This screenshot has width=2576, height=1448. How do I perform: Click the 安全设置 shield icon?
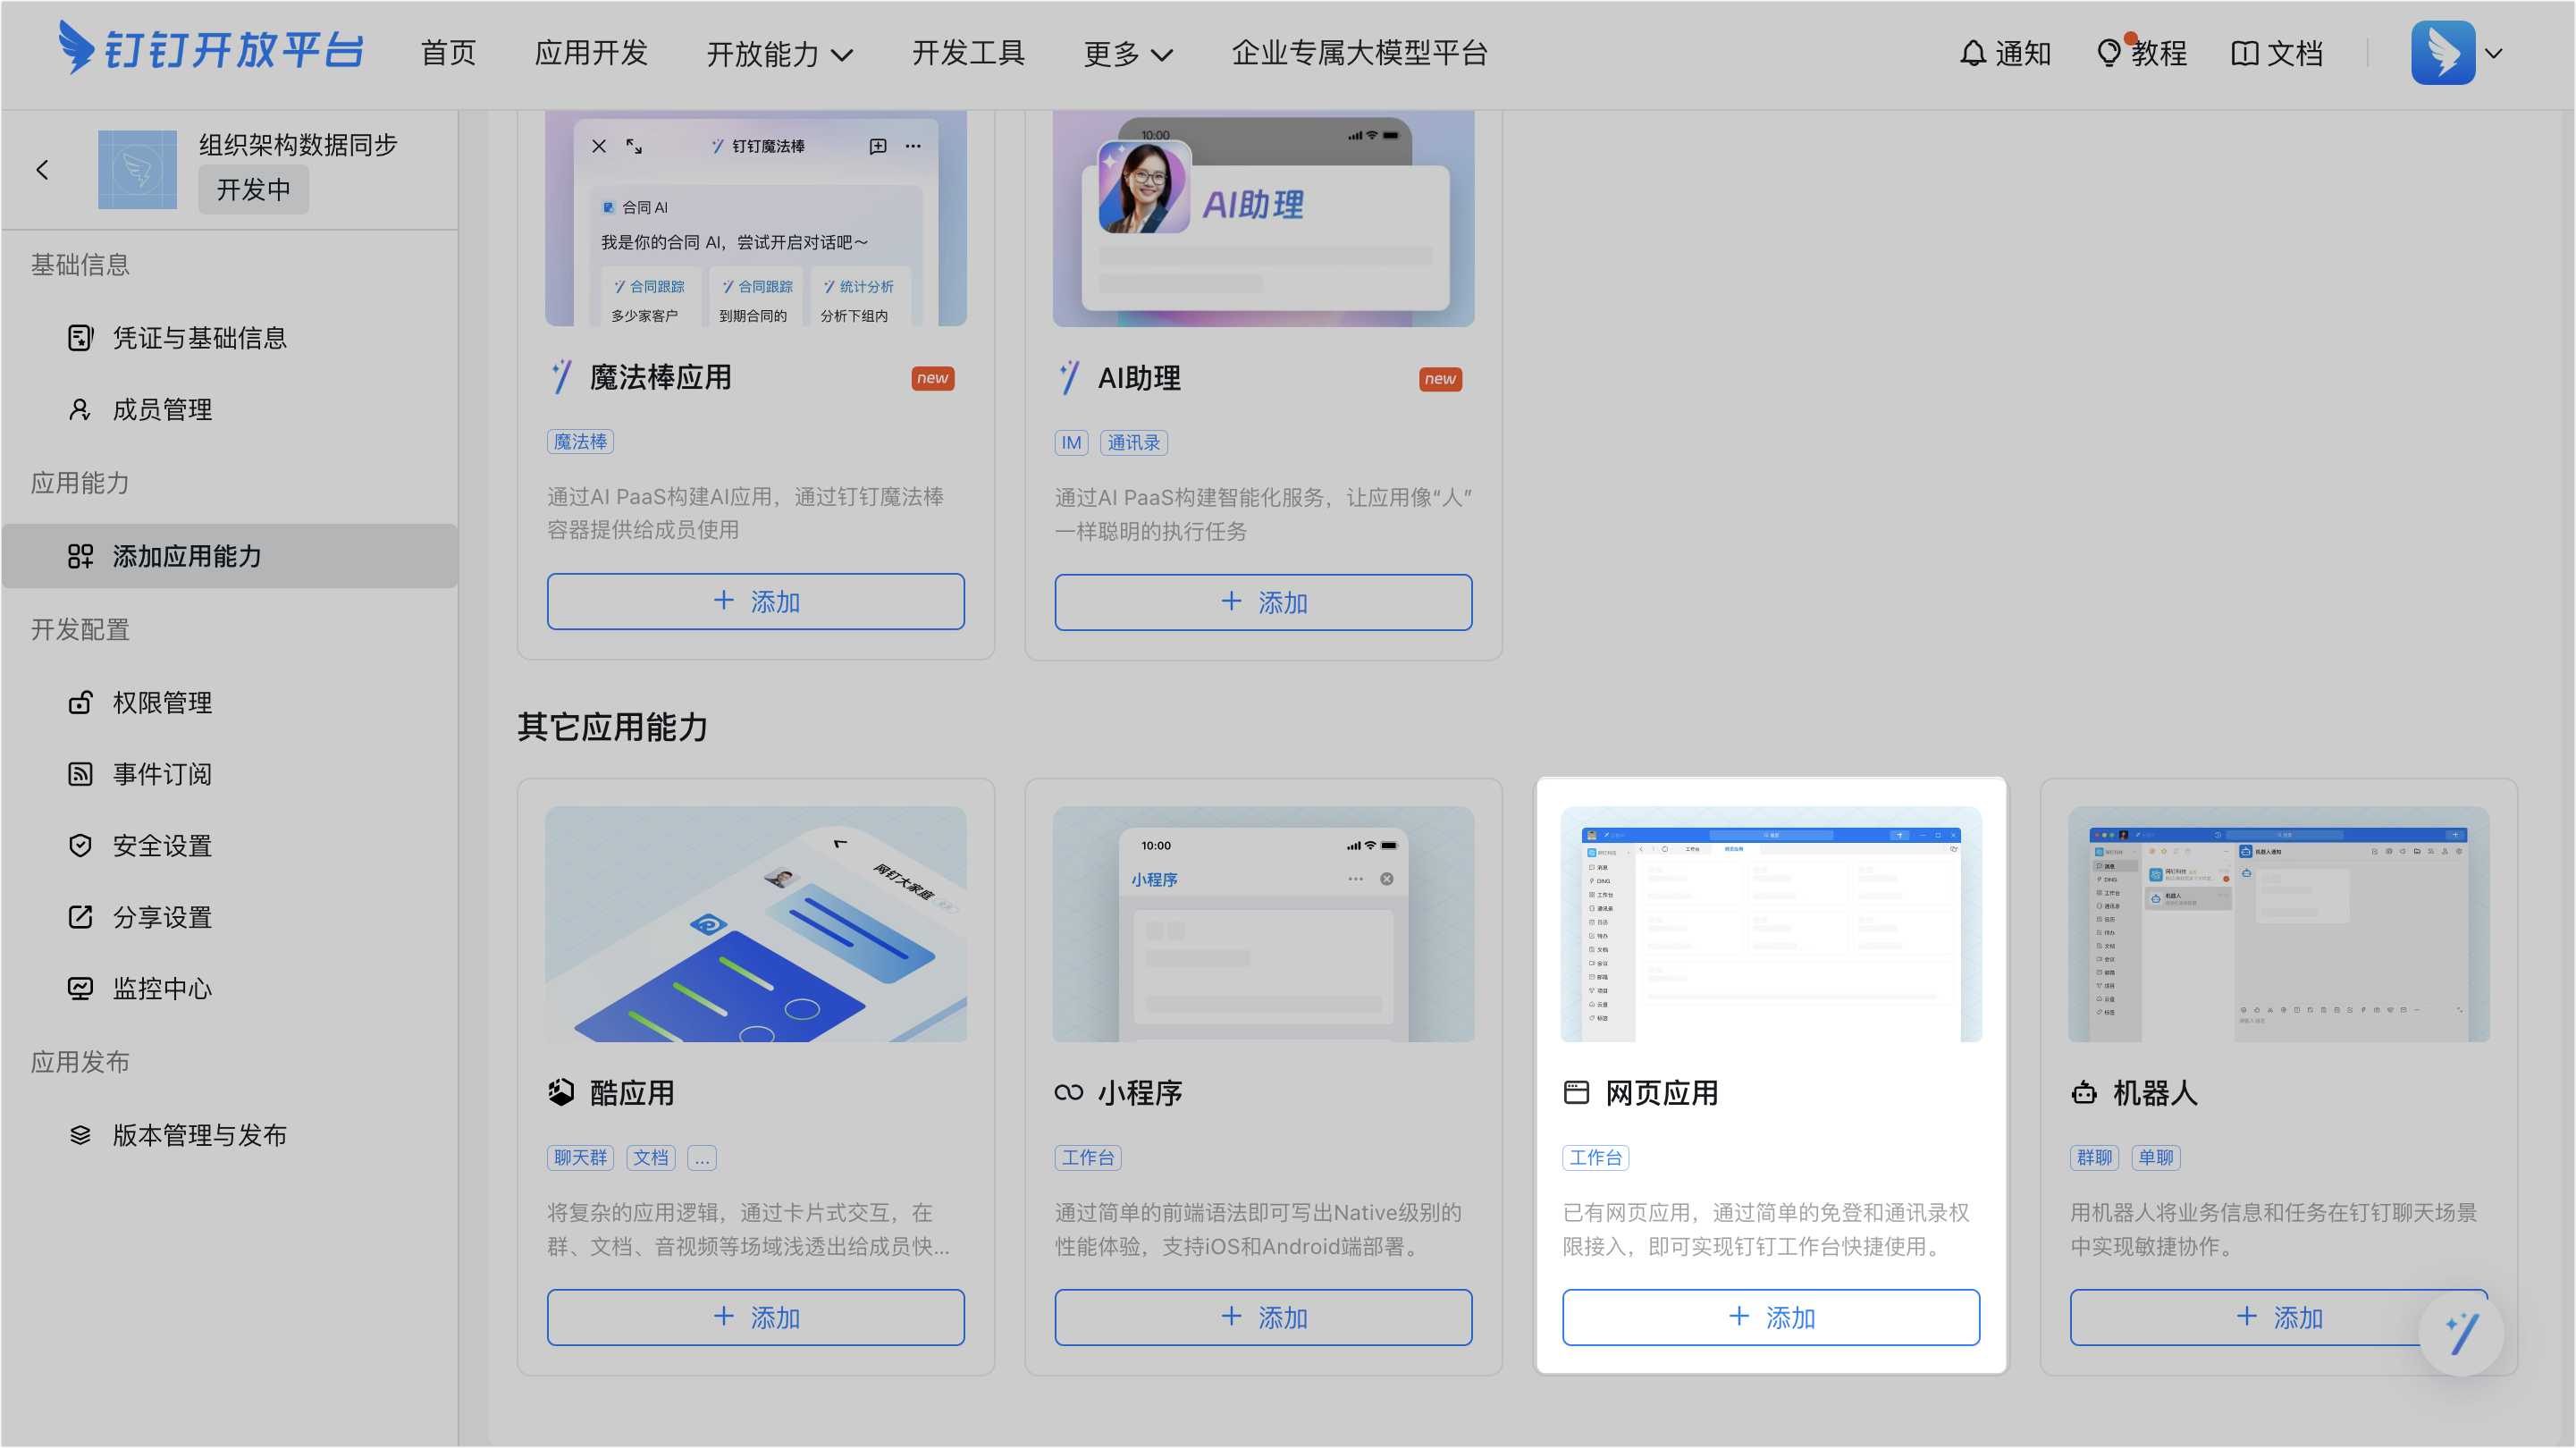coord(80,845)
